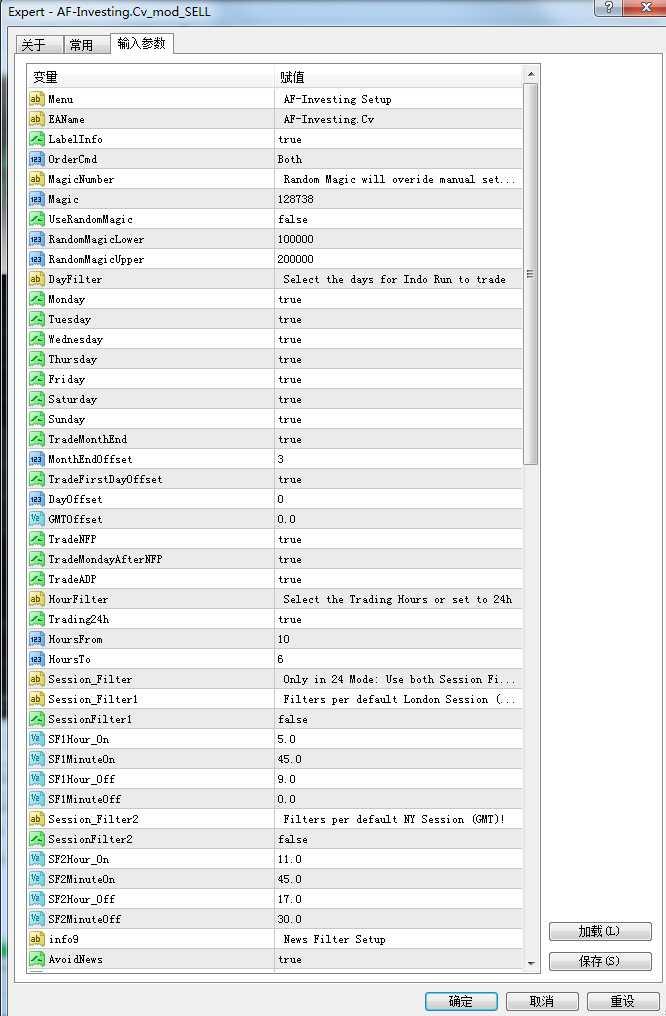Click the Magic value 128738
This screenshot has width=666, height=1016.
399,199
